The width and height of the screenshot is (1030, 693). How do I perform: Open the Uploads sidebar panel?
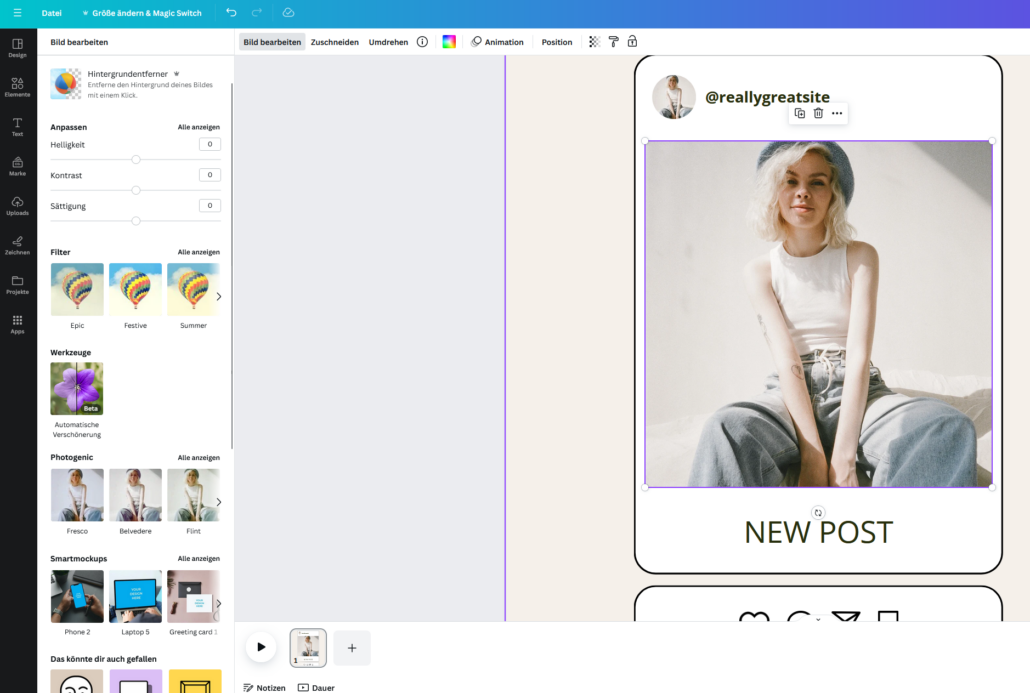[17, 205]
